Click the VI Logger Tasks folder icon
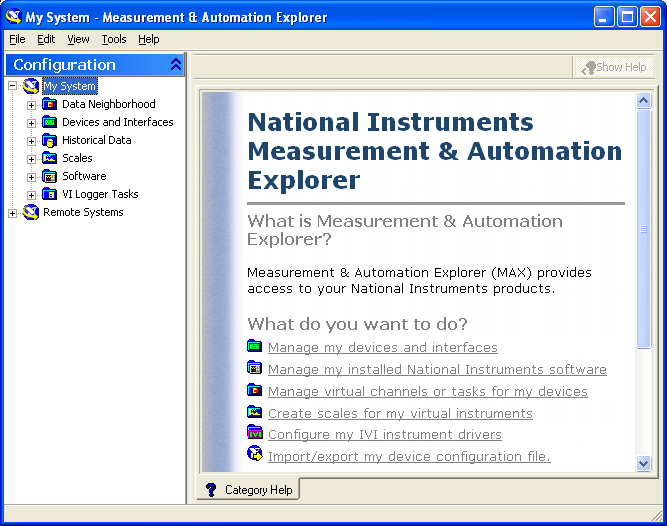667x526 pixels. coord(49,194)
